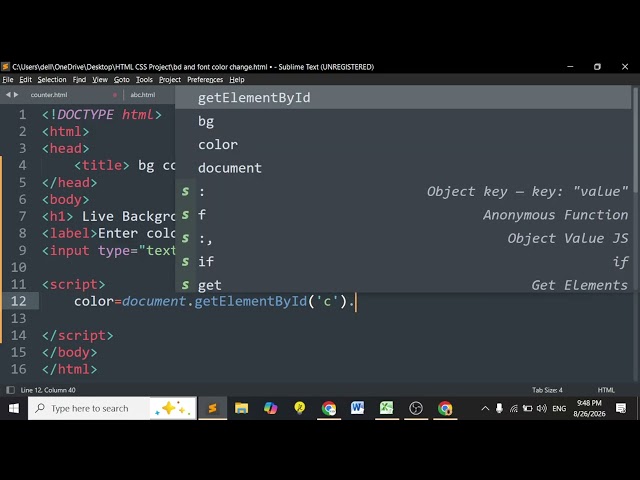Choose getElementById autocomplete suggestion
The height and width of the screenshot is (480, 640).
click(403, 98)
